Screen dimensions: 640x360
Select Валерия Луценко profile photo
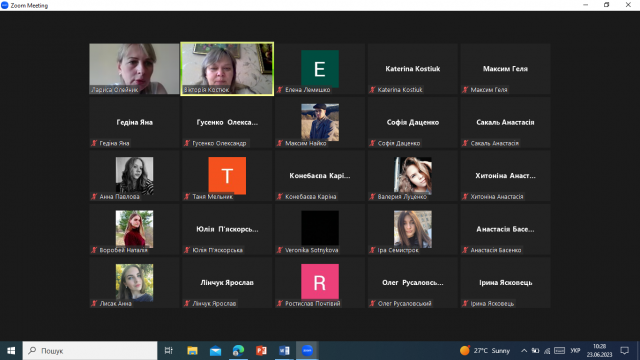(x=413, y=175)
